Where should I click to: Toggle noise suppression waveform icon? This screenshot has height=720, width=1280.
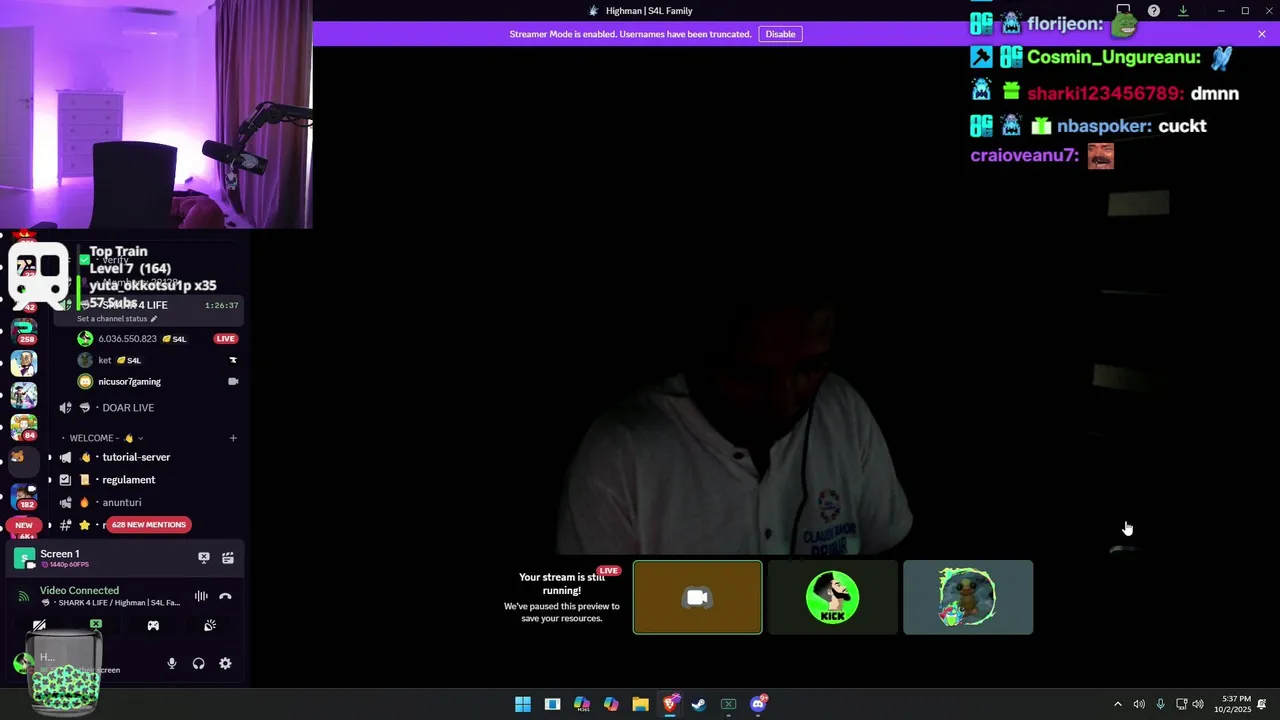click(x=201, y=596)
